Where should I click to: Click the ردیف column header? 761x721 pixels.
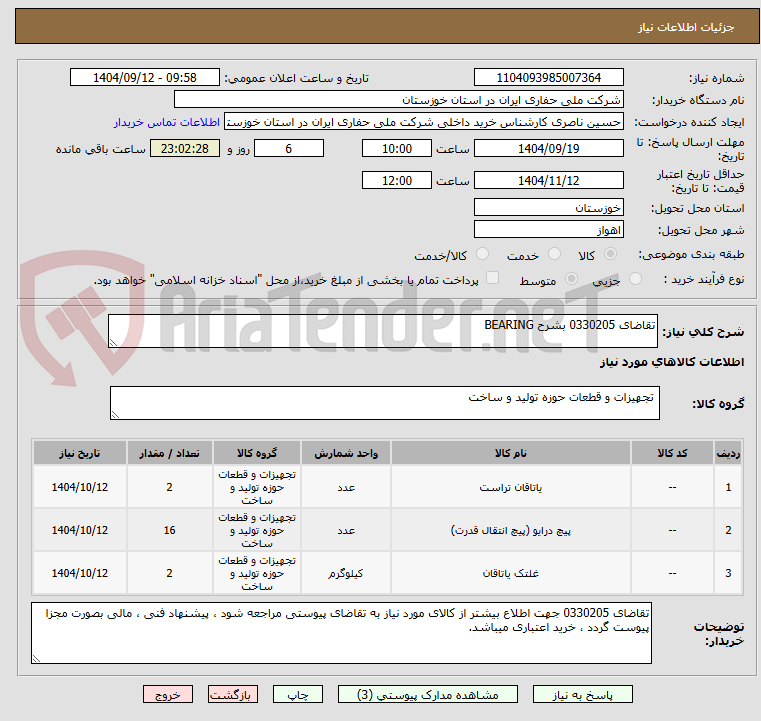[x=728, y=453]
